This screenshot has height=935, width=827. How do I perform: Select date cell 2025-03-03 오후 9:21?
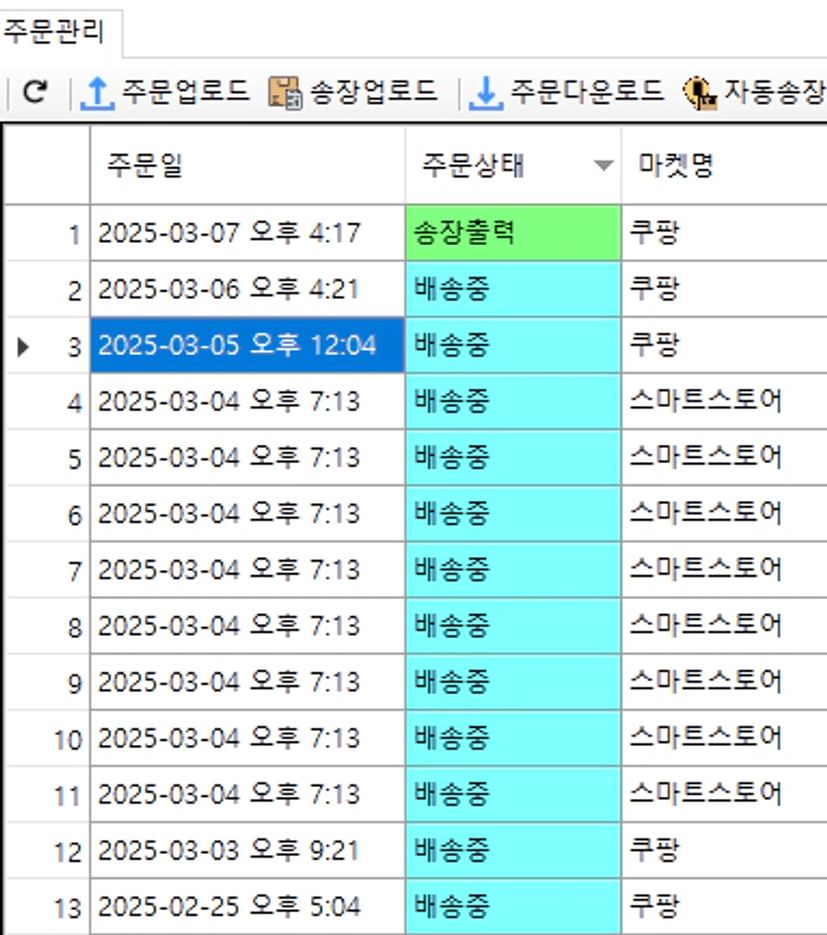(247, 850)
